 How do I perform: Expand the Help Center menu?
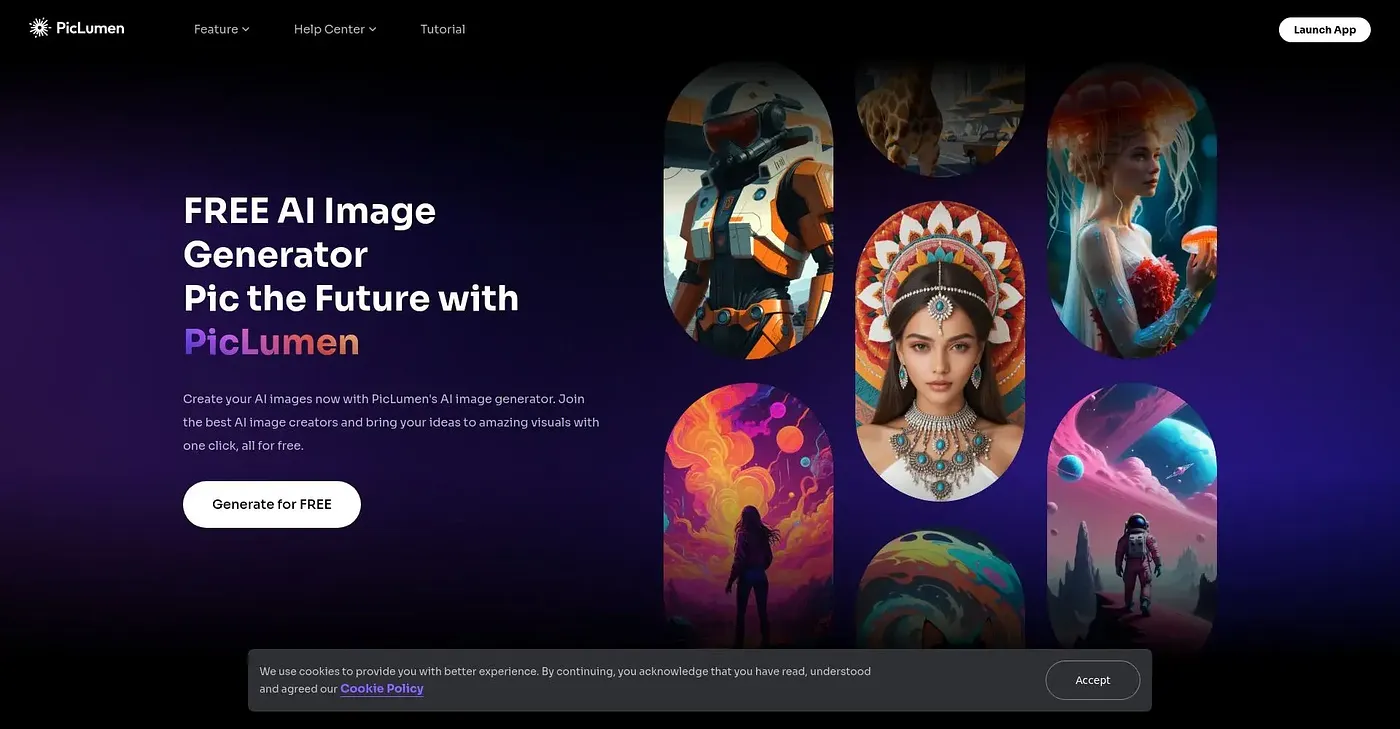pyautogui.click(x=335, y=29)
